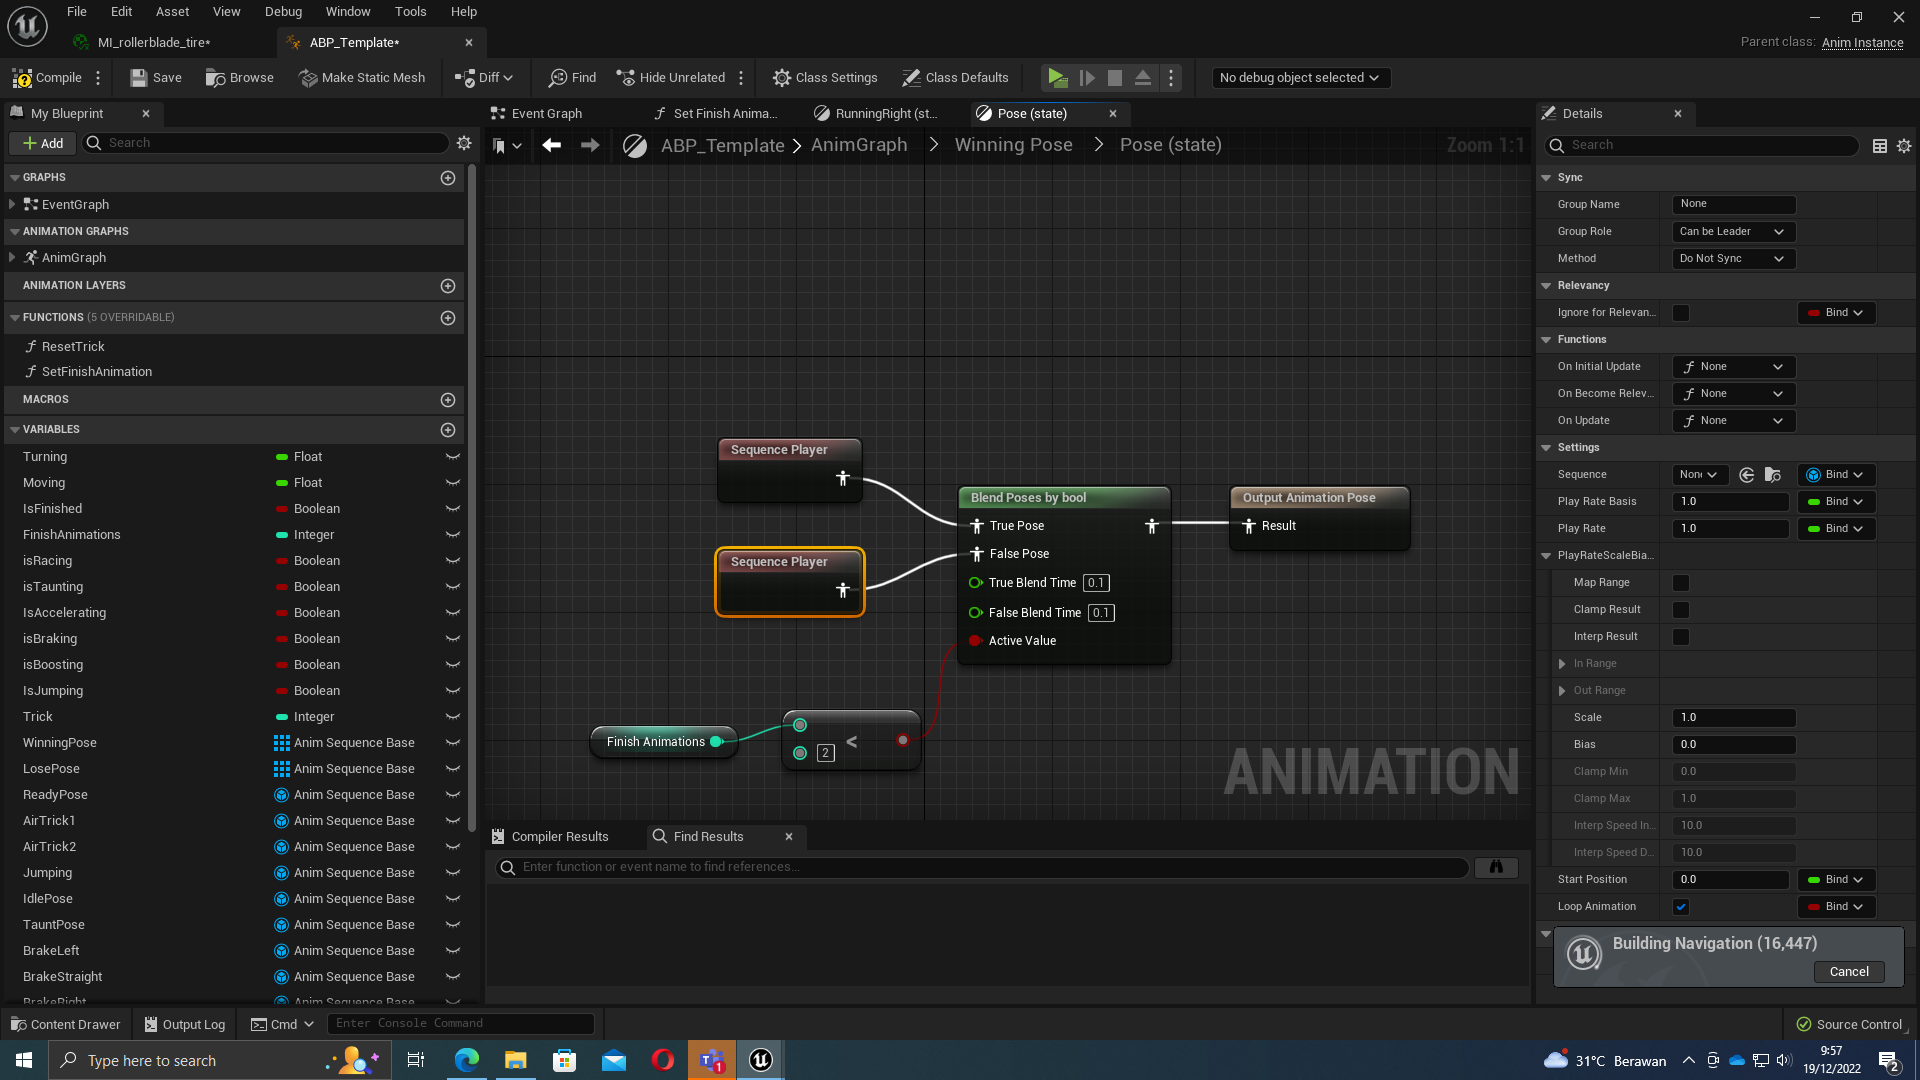Enable the Ignore for Relevancy checkbox
Viewport: 1920px width, 1080px height.
pyautogui.click(x=1681, y=313)
